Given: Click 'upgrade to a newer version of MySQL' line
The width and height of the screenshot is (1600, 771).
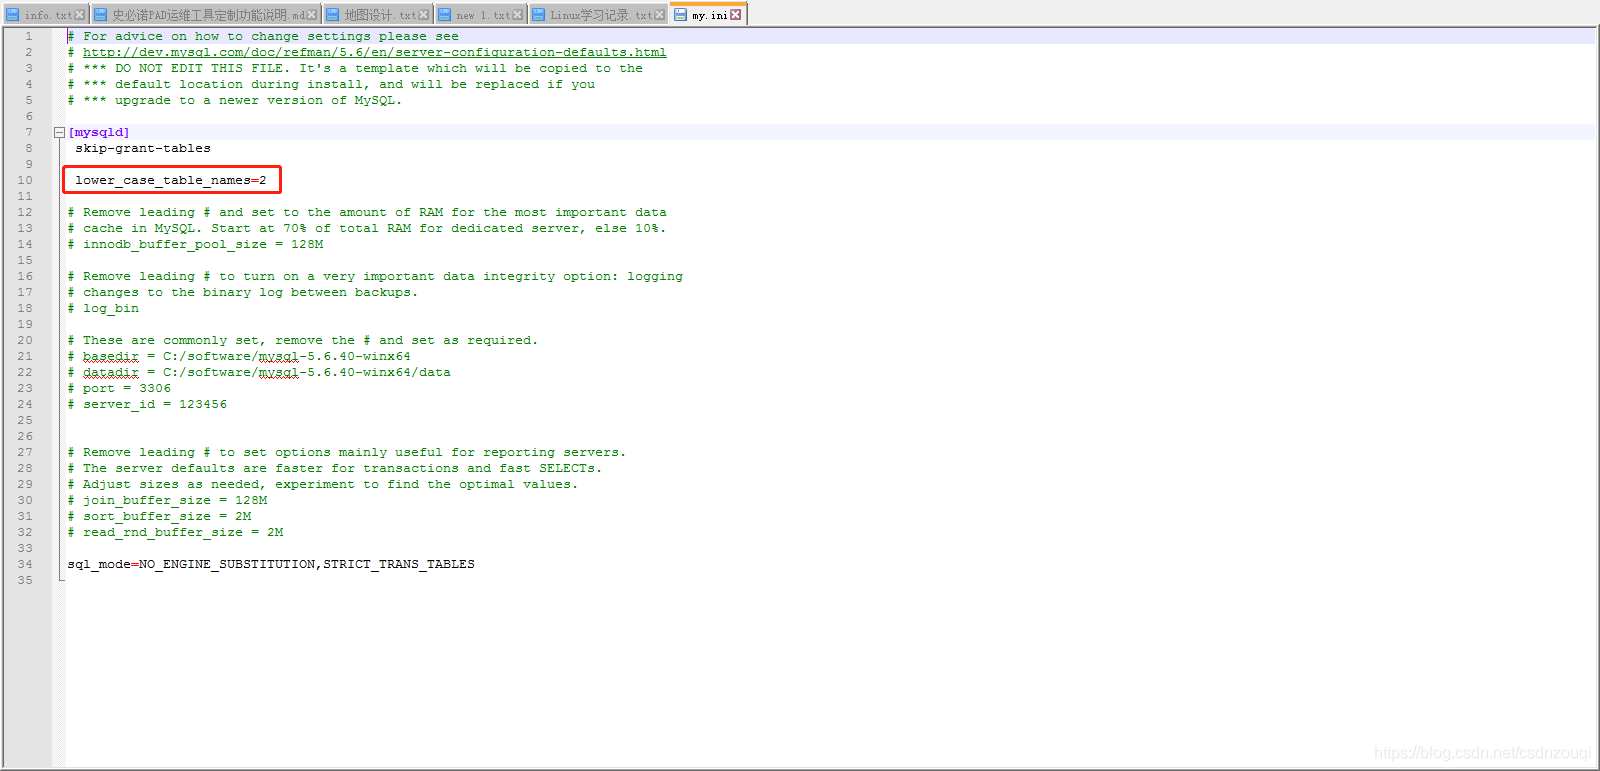Looking at the screenshot, I should 235,100.
